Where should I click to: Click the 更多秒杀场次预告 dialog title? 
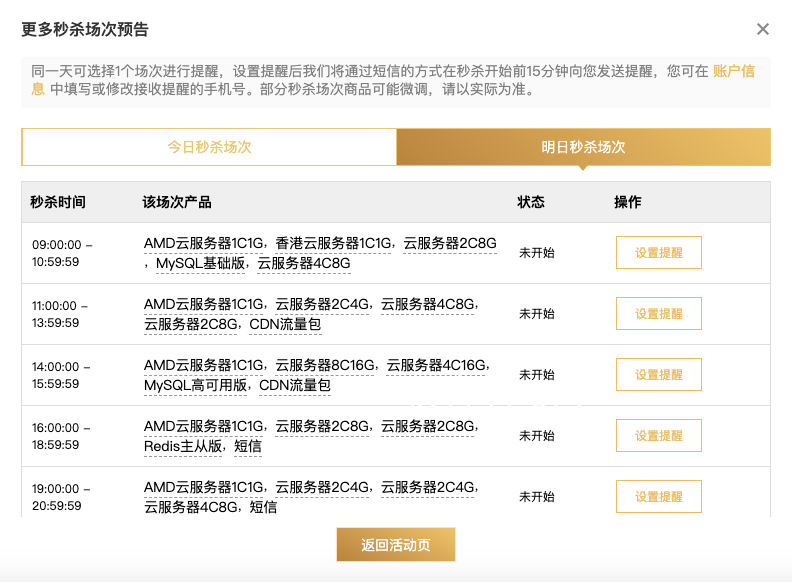pyautogui.click(x=85, y=29)
